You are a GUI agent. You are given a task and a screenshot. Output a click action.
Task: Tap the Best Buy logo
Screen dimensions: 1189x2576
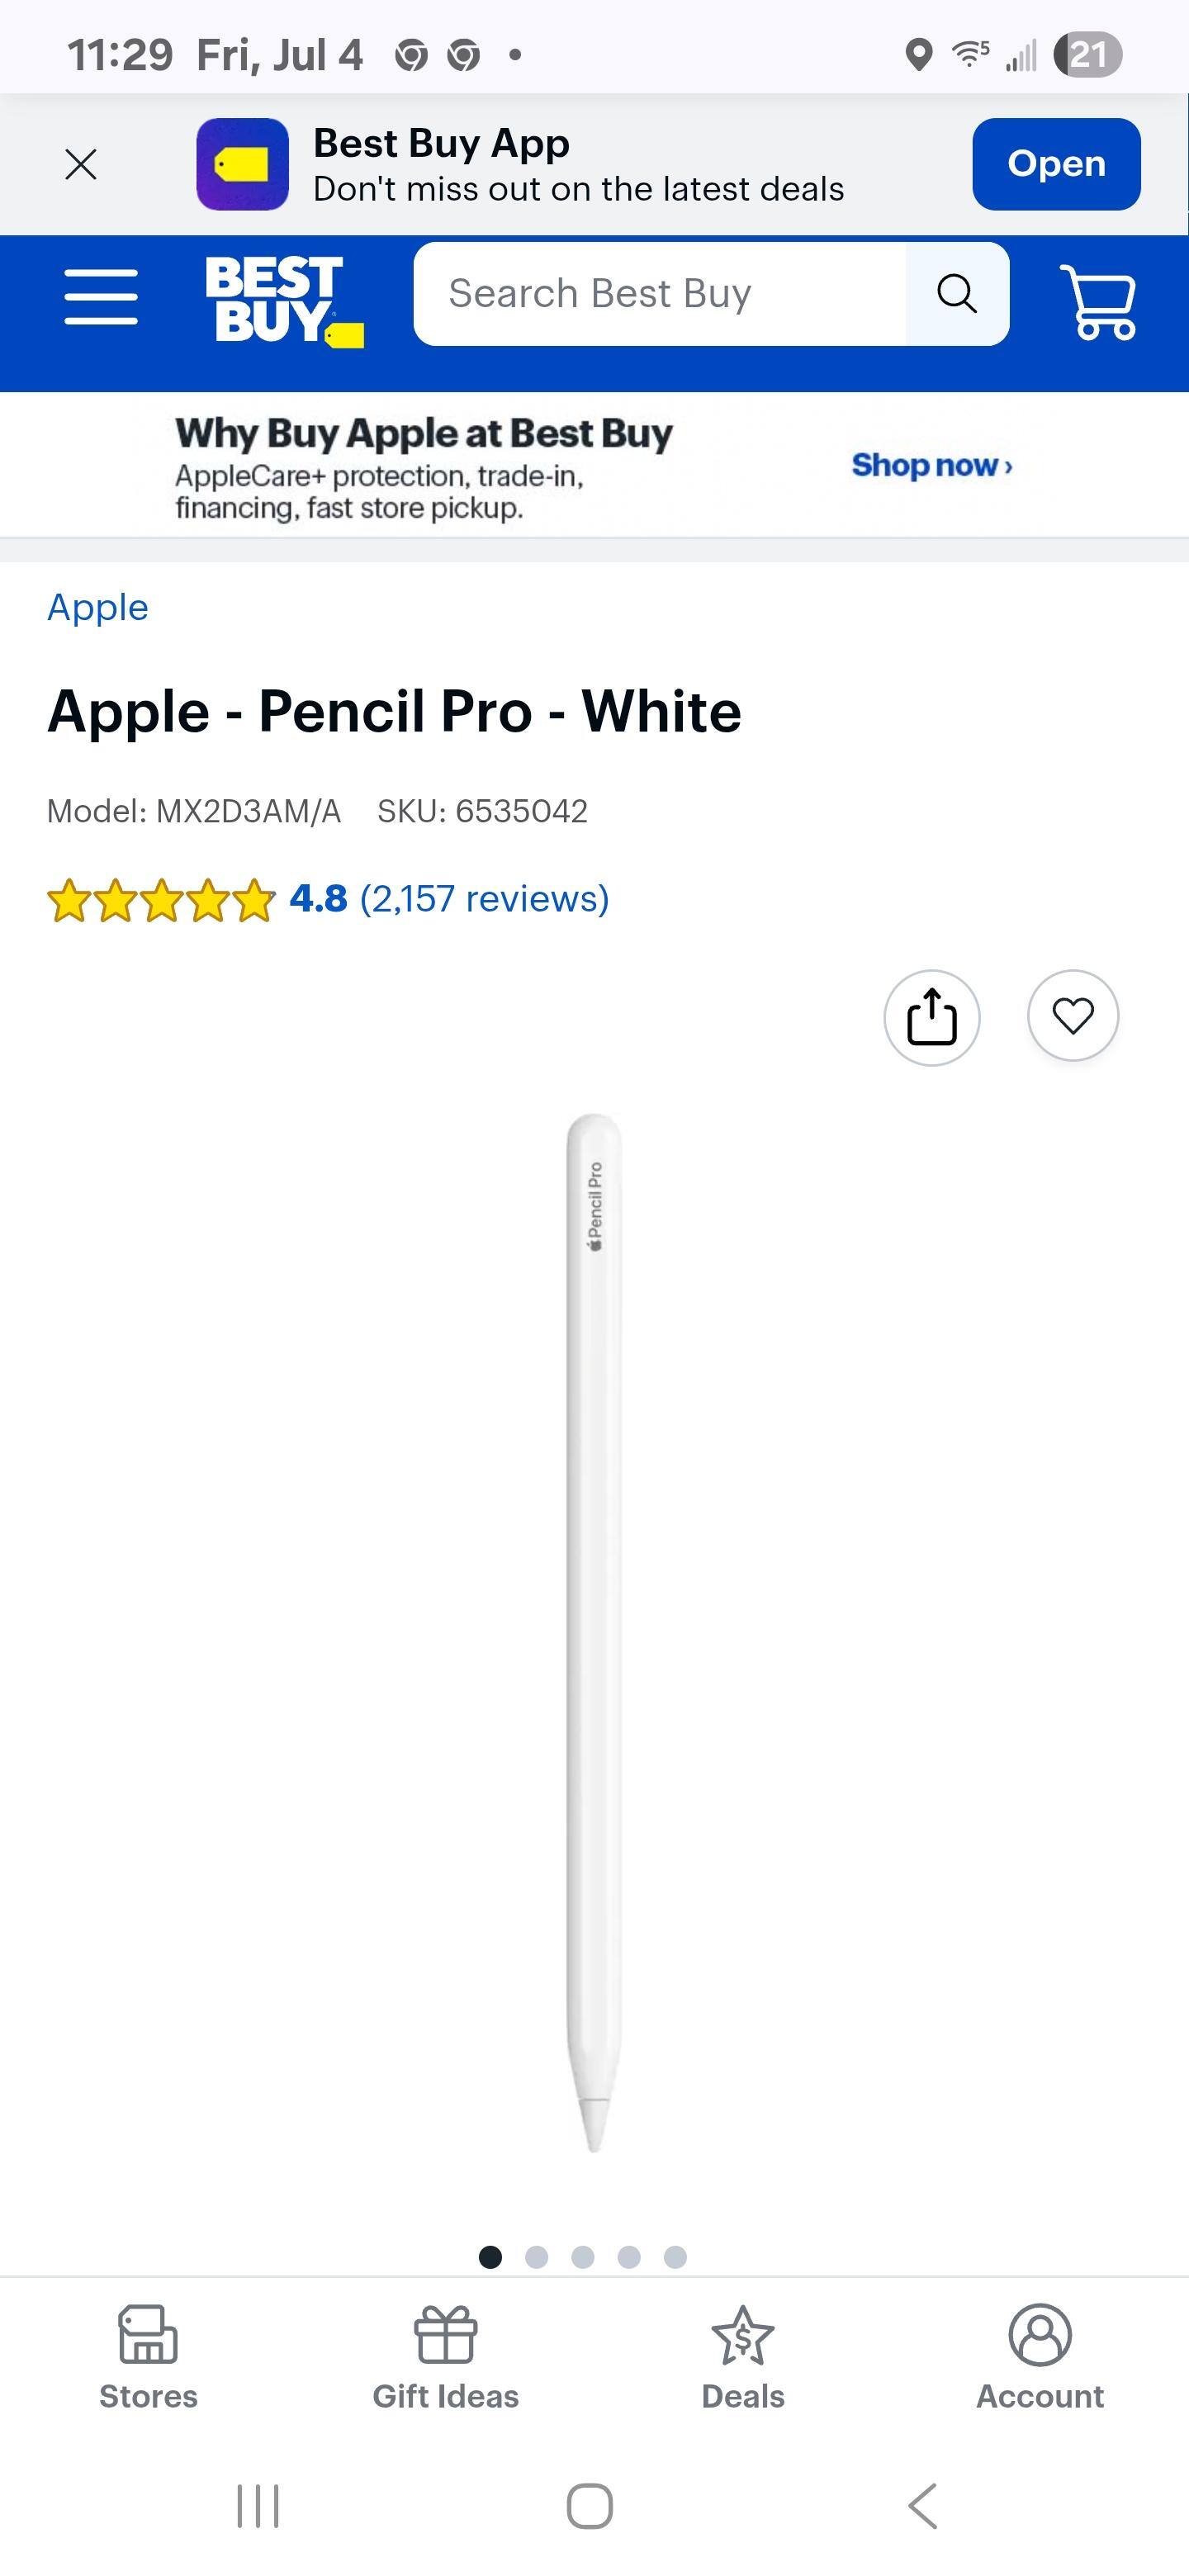[x=283, y=299]
